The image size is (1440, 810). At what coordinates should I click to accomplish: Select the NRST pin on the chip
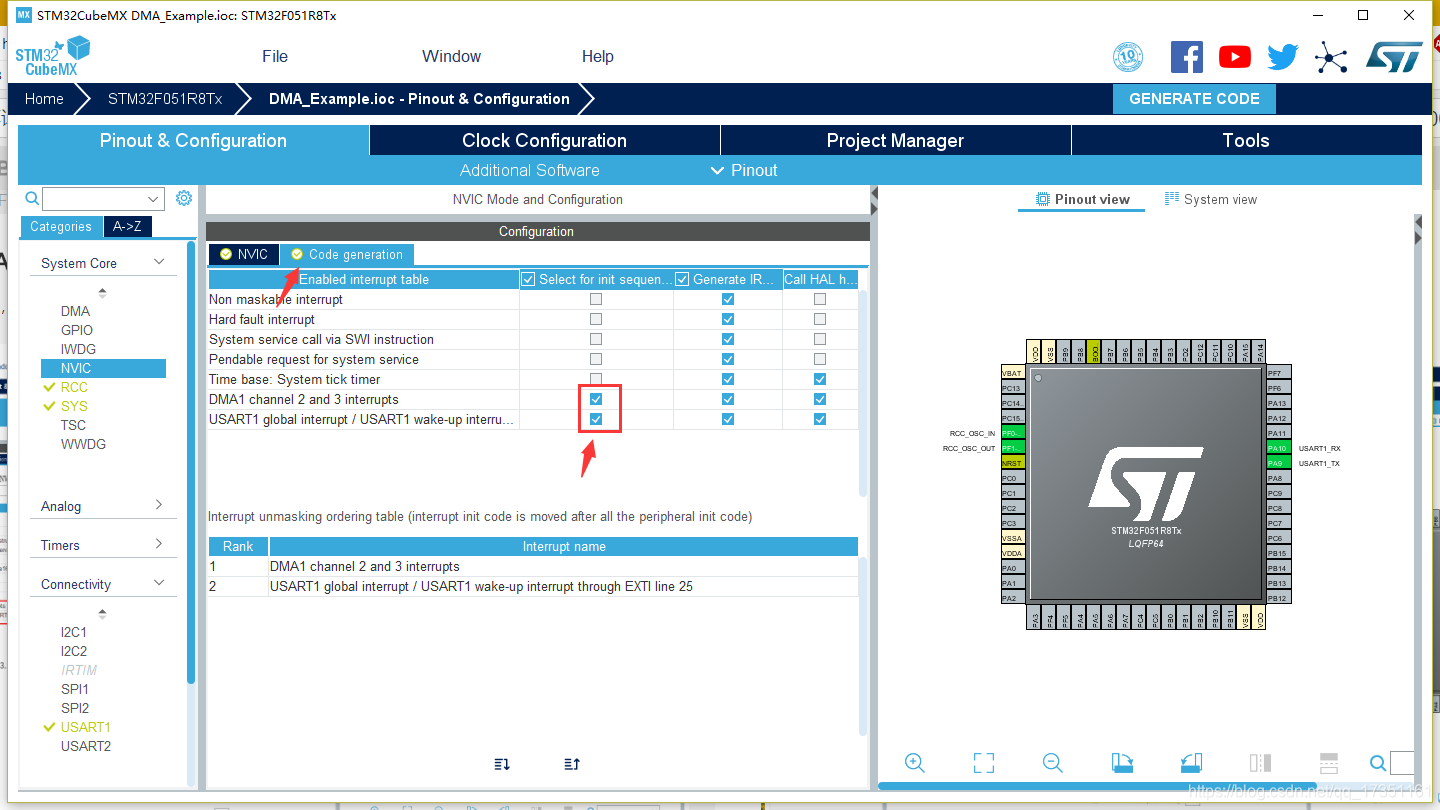(x=1013, y=463)
